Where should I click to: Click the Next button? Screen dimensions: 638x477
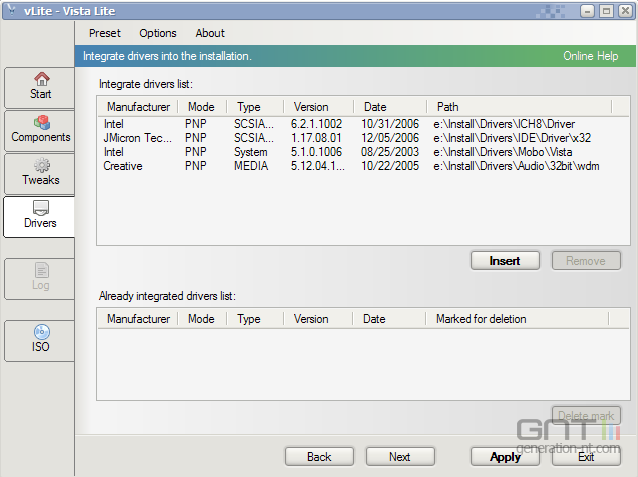click(400, 457)
